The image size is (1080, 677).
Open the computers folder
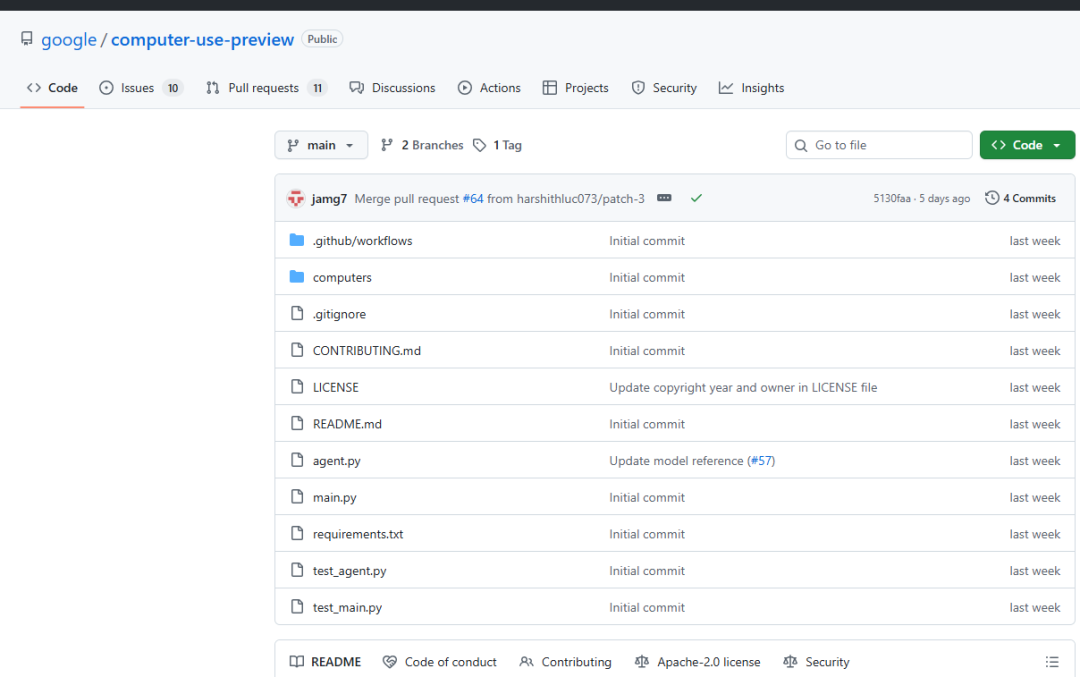[x=342, y=278]
